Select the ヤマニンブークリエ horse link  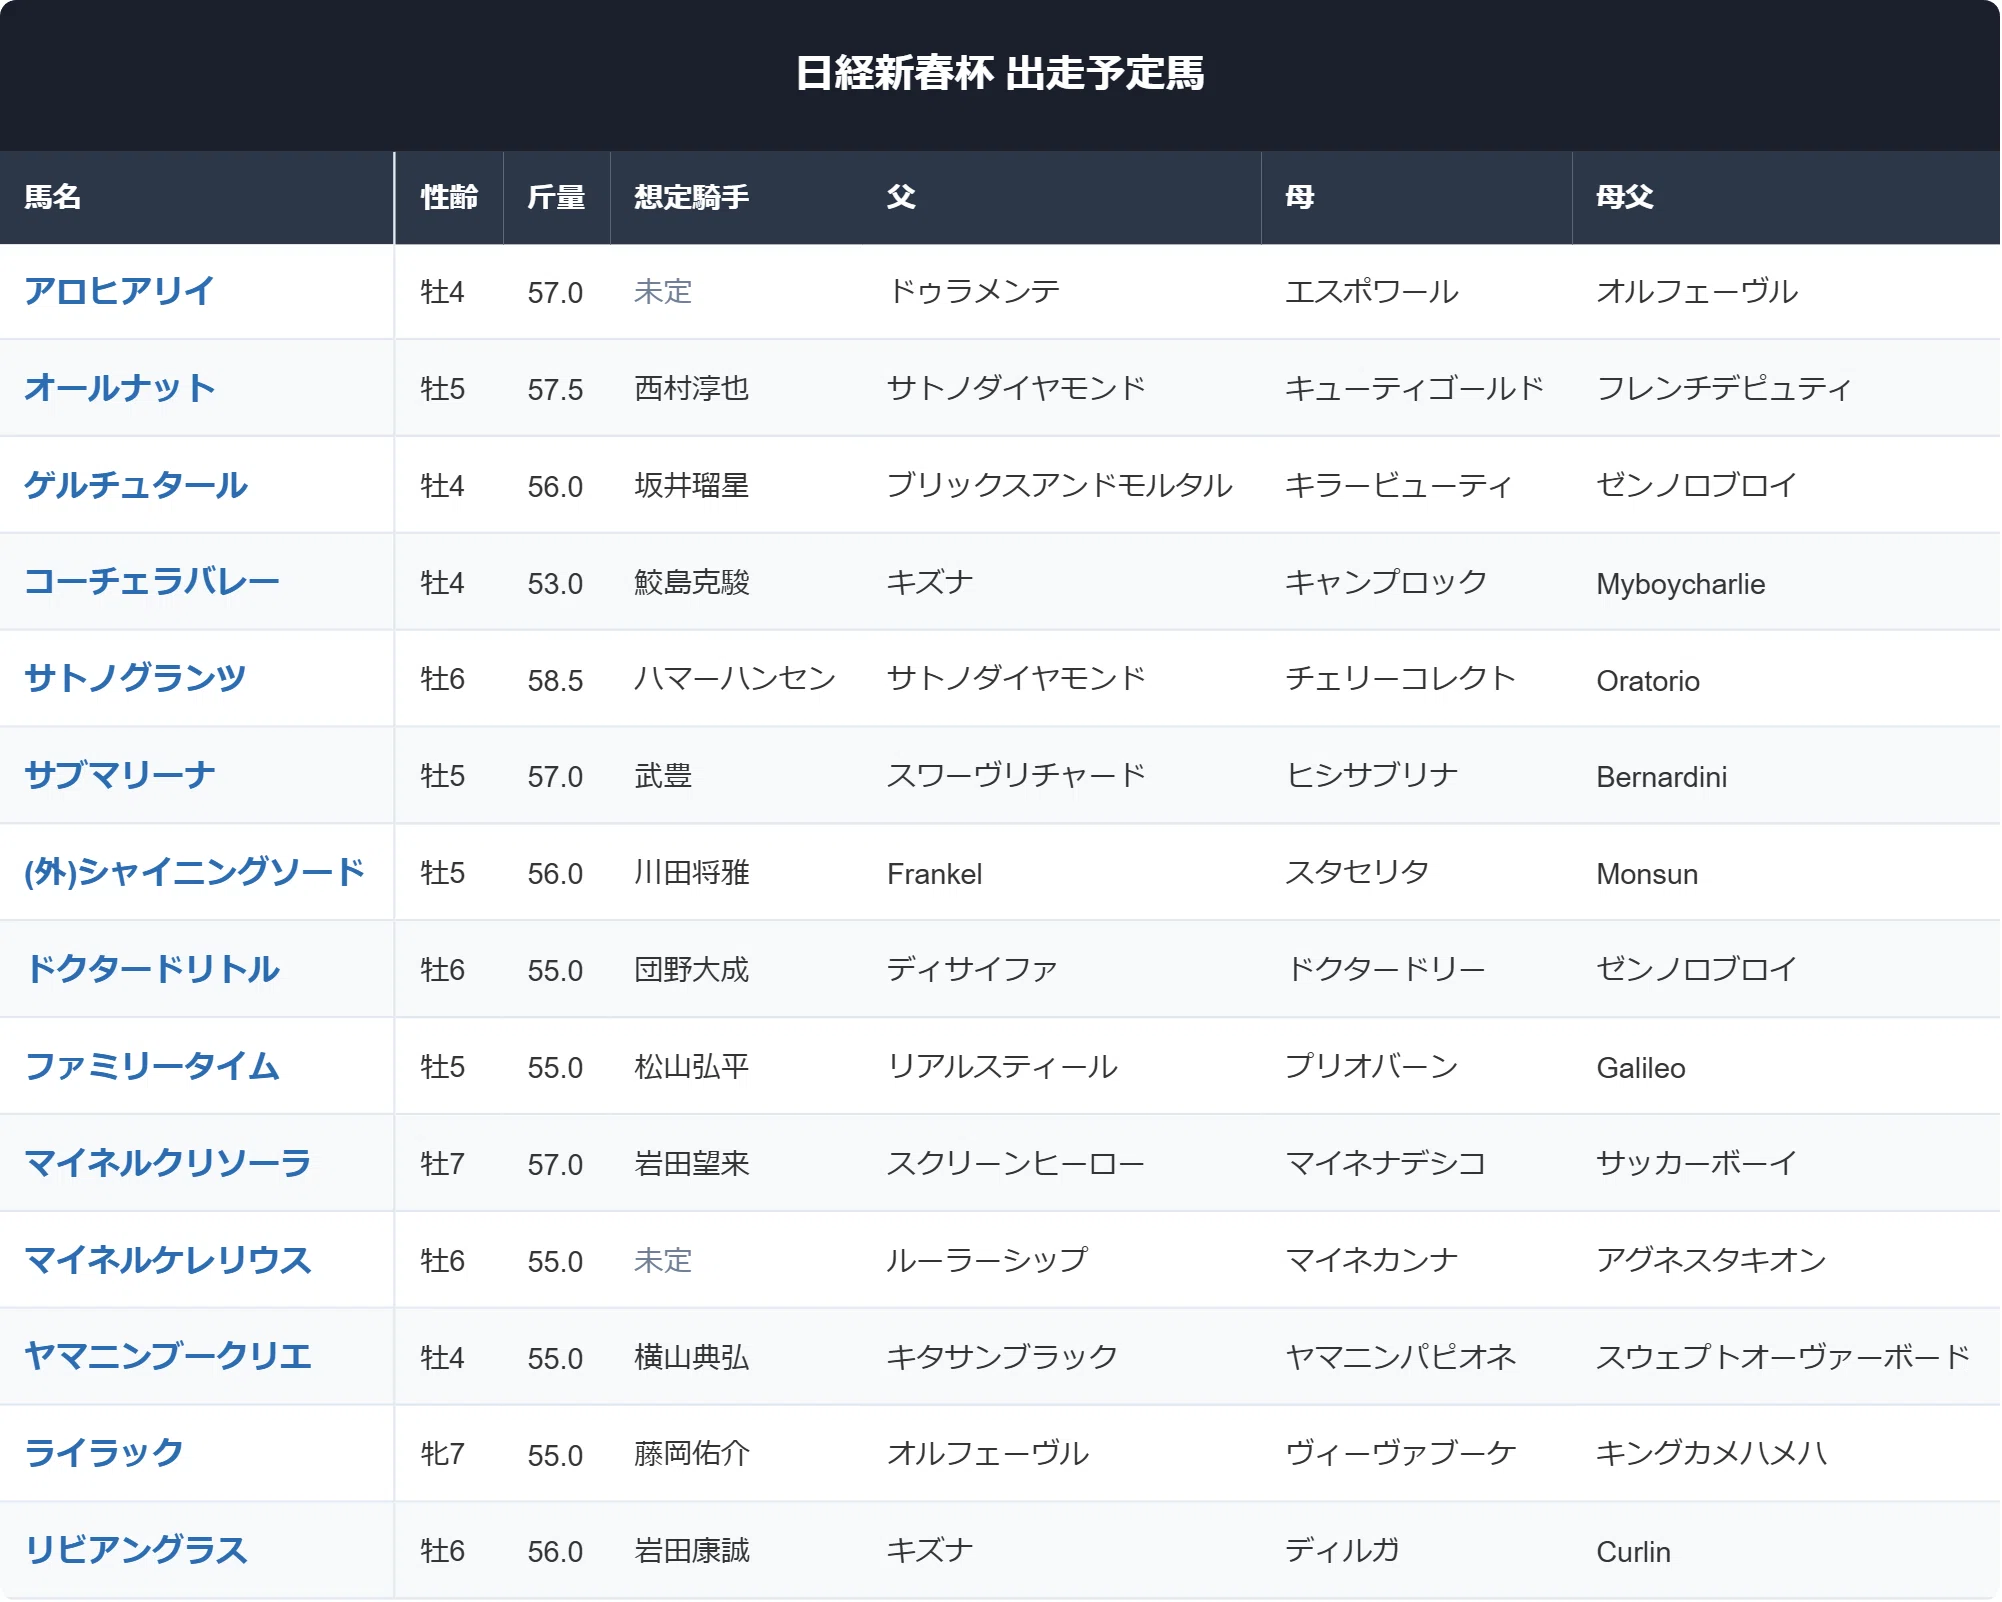[168, 1356]
